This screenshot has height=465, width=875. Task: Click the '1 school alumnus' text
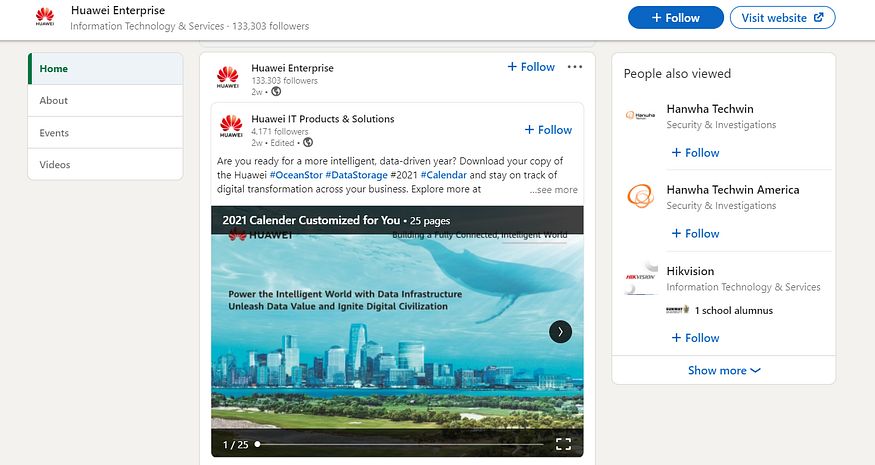point(734,311)
